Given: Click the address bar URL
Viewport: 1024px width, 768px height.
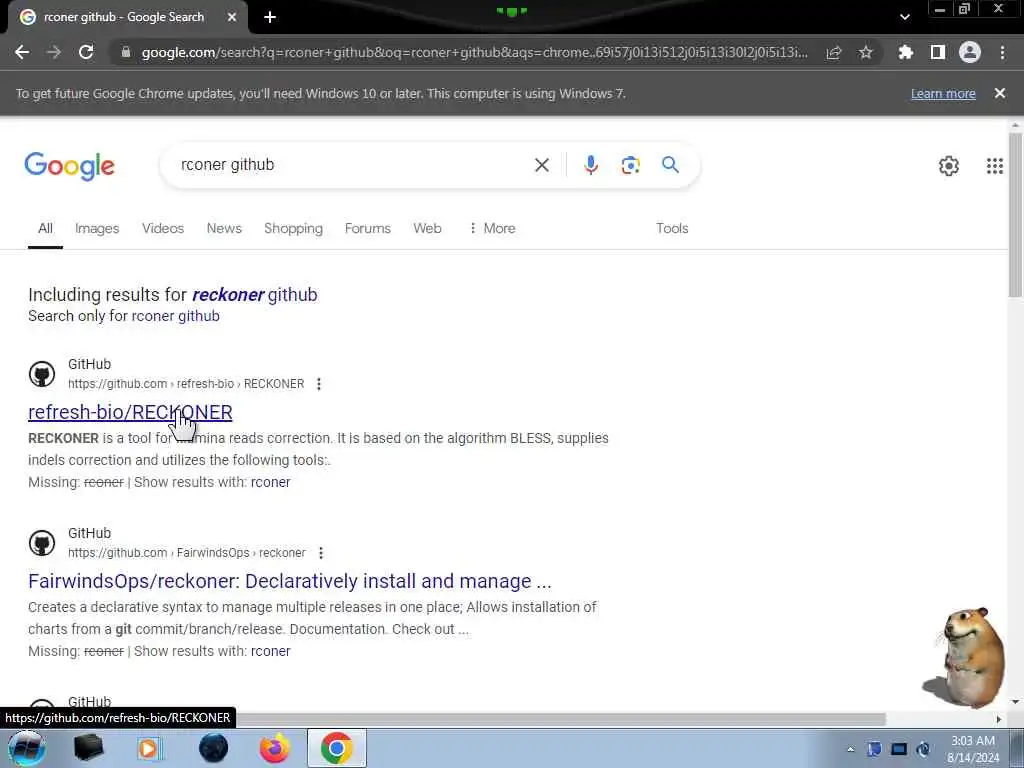Looking at the screenshot, I should pos(474,52).
